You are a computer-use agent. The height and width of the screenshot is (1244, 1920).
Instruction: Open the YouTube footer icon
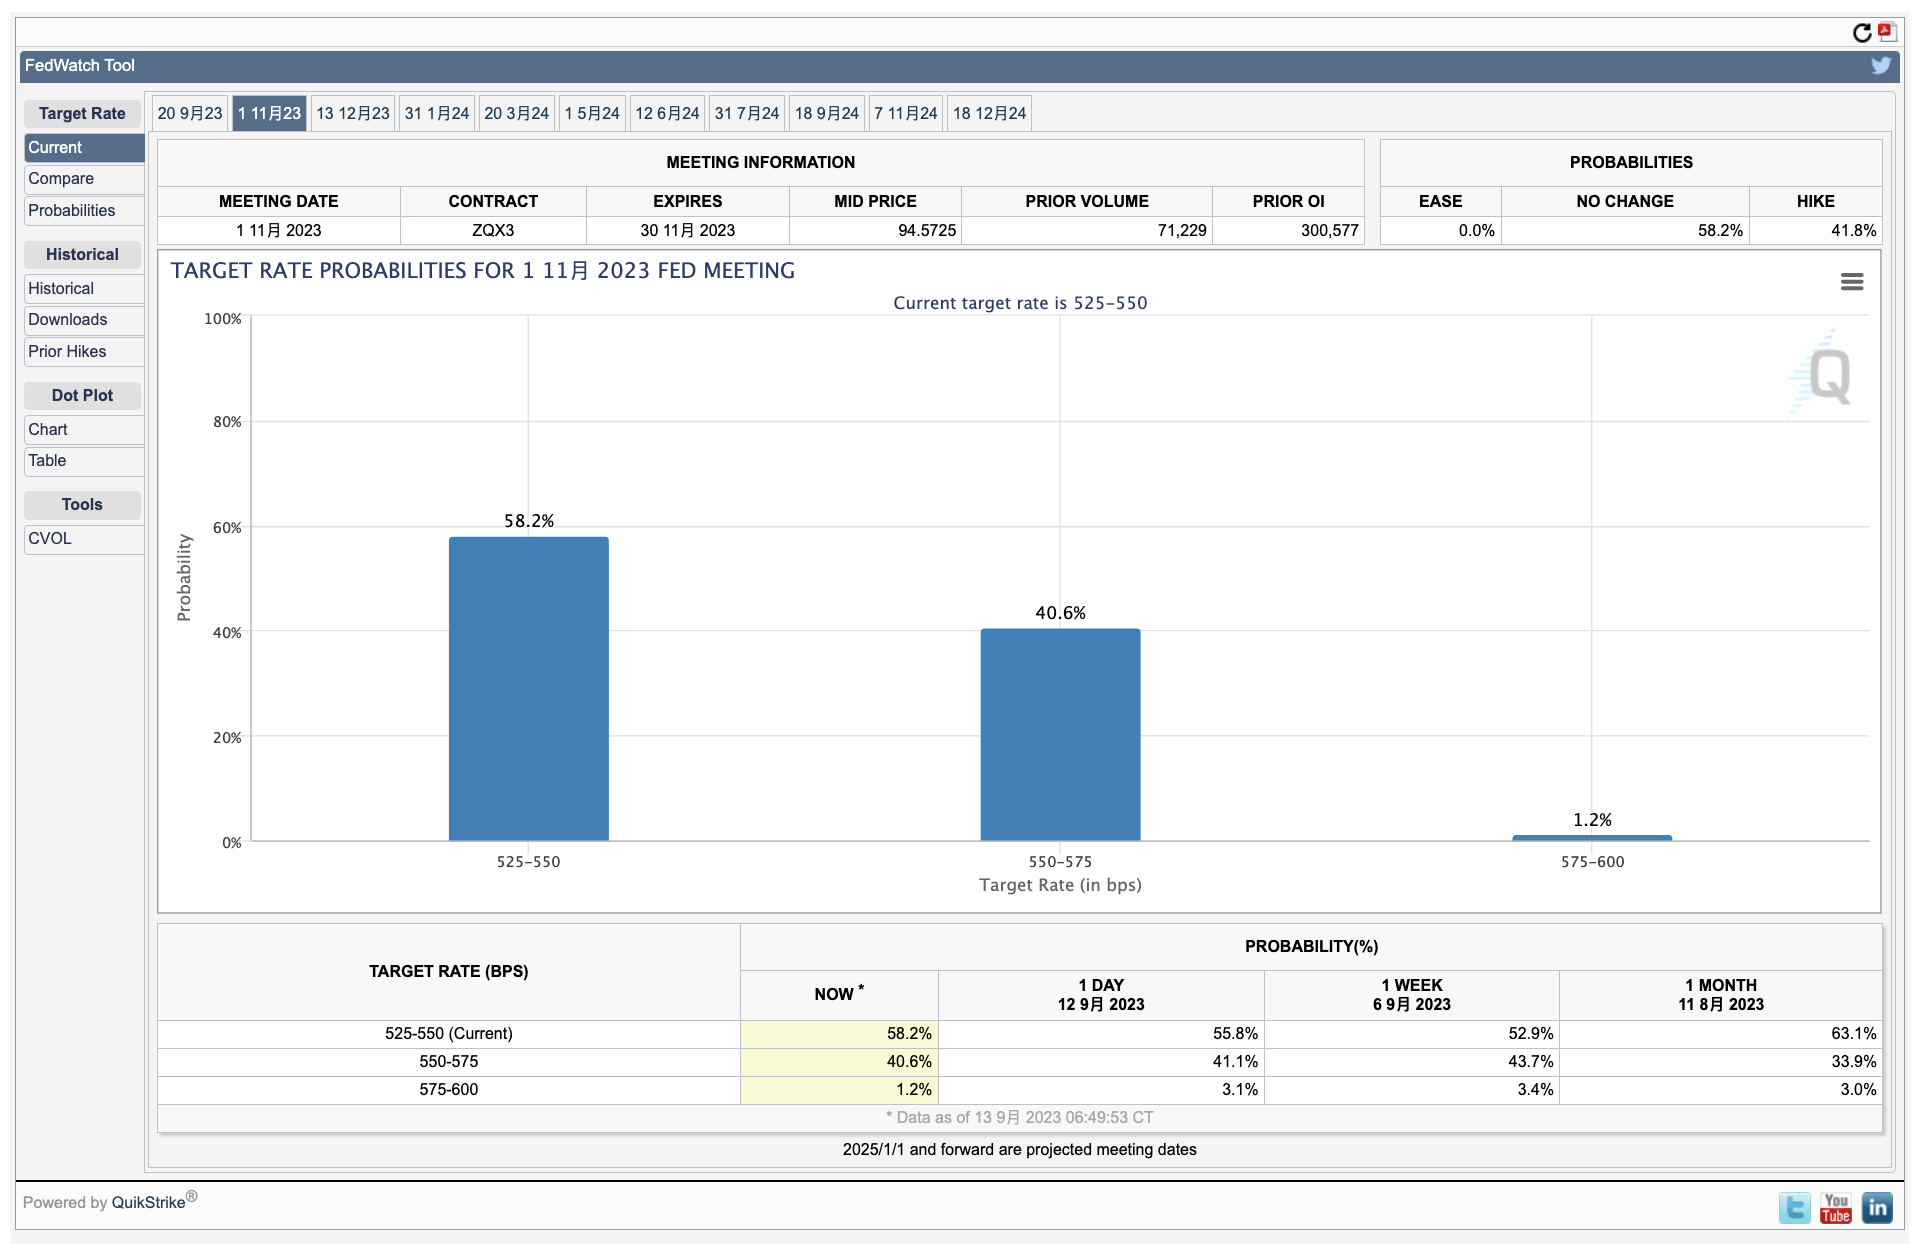pyautogui.click(x=1835, y=1208)
